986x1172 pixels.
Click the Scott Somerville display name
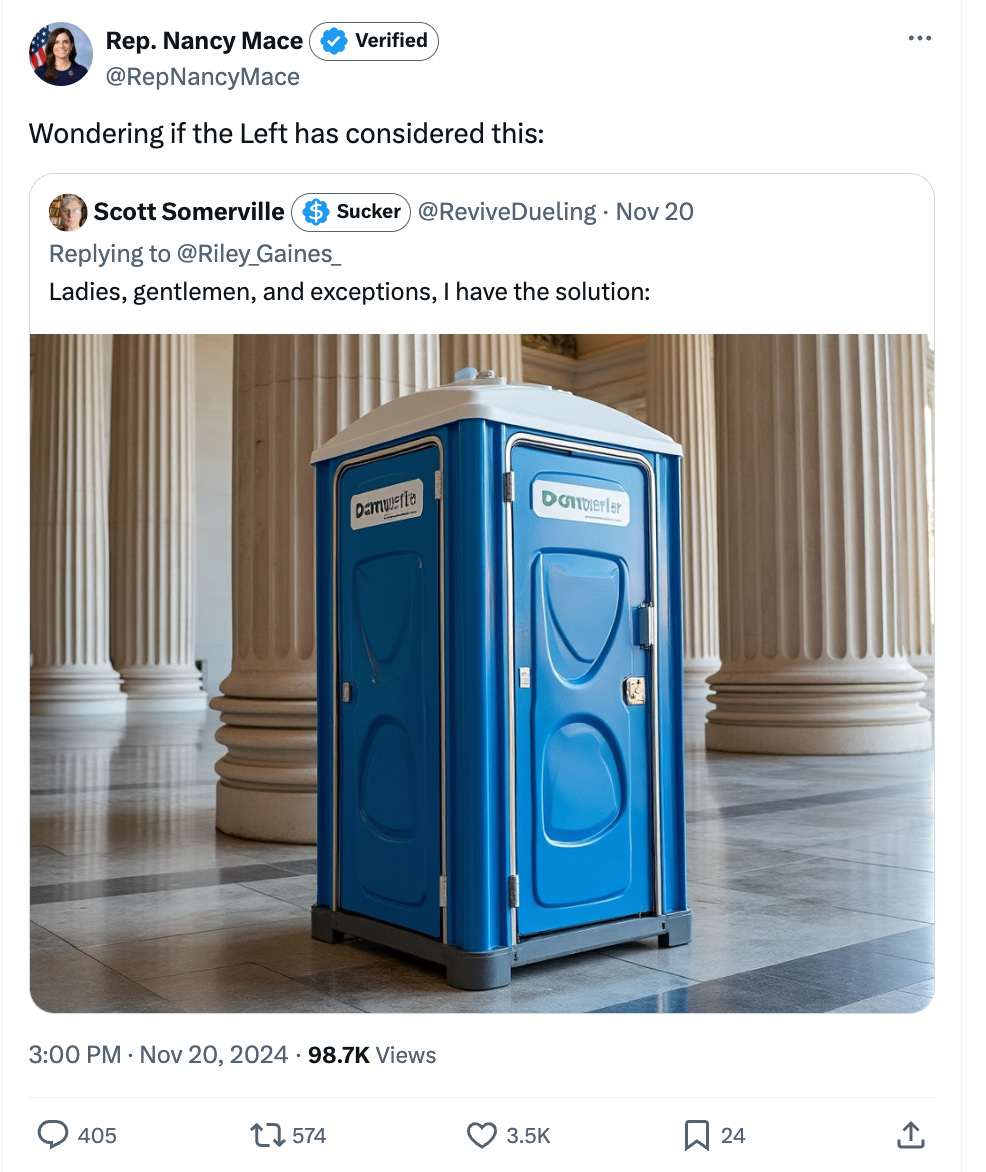pyautogui.click(x=188, y=212)
